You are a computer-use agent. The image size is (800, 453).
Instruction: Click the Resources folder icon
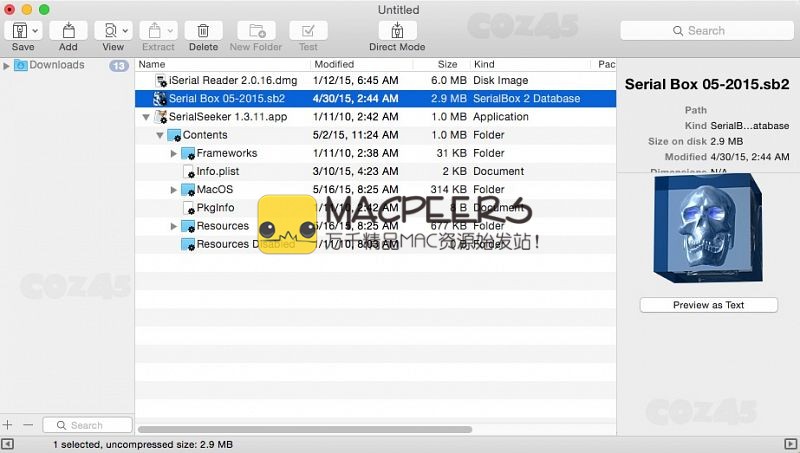pyautogui.click(x=188, y=226)
